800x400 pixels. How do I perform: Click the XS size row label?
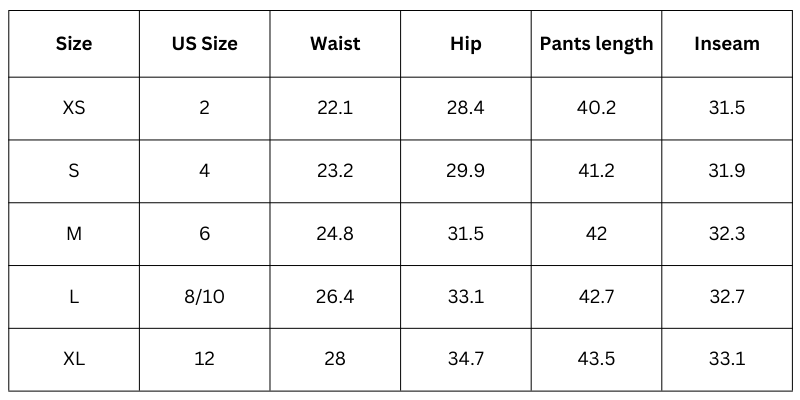pyautogui.click(x=74, y=108)
